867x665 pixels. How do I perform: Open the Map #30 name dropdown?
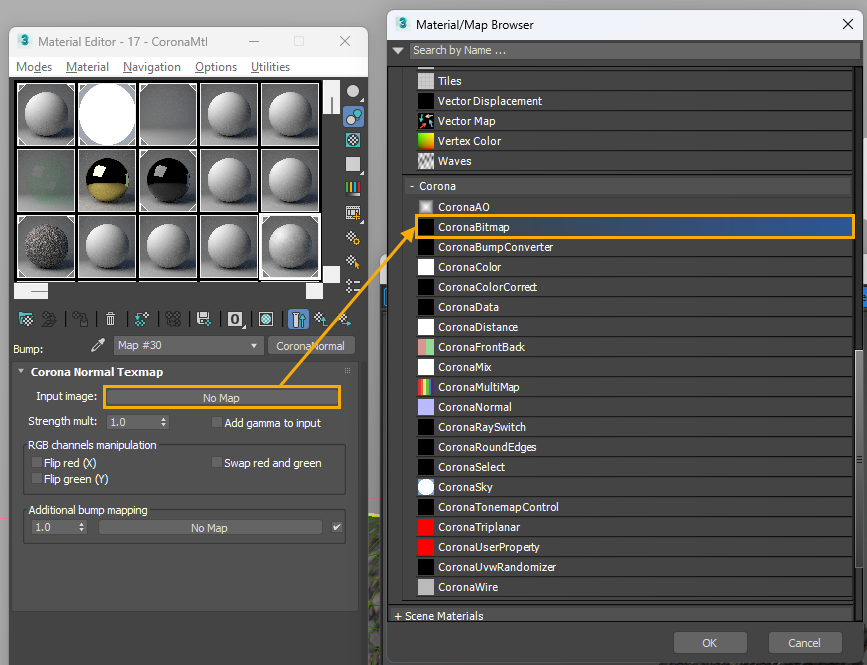point(188,345)
